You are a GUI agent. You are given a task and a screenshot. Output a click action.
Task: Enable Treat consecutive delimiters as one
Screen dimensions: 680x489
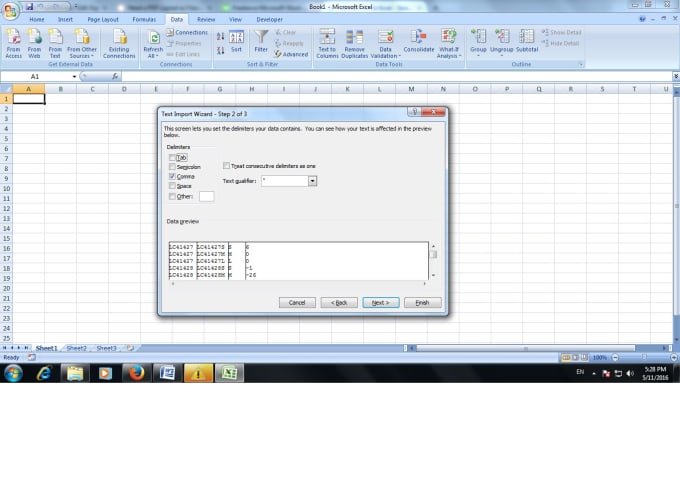click(x=226, y=166)
